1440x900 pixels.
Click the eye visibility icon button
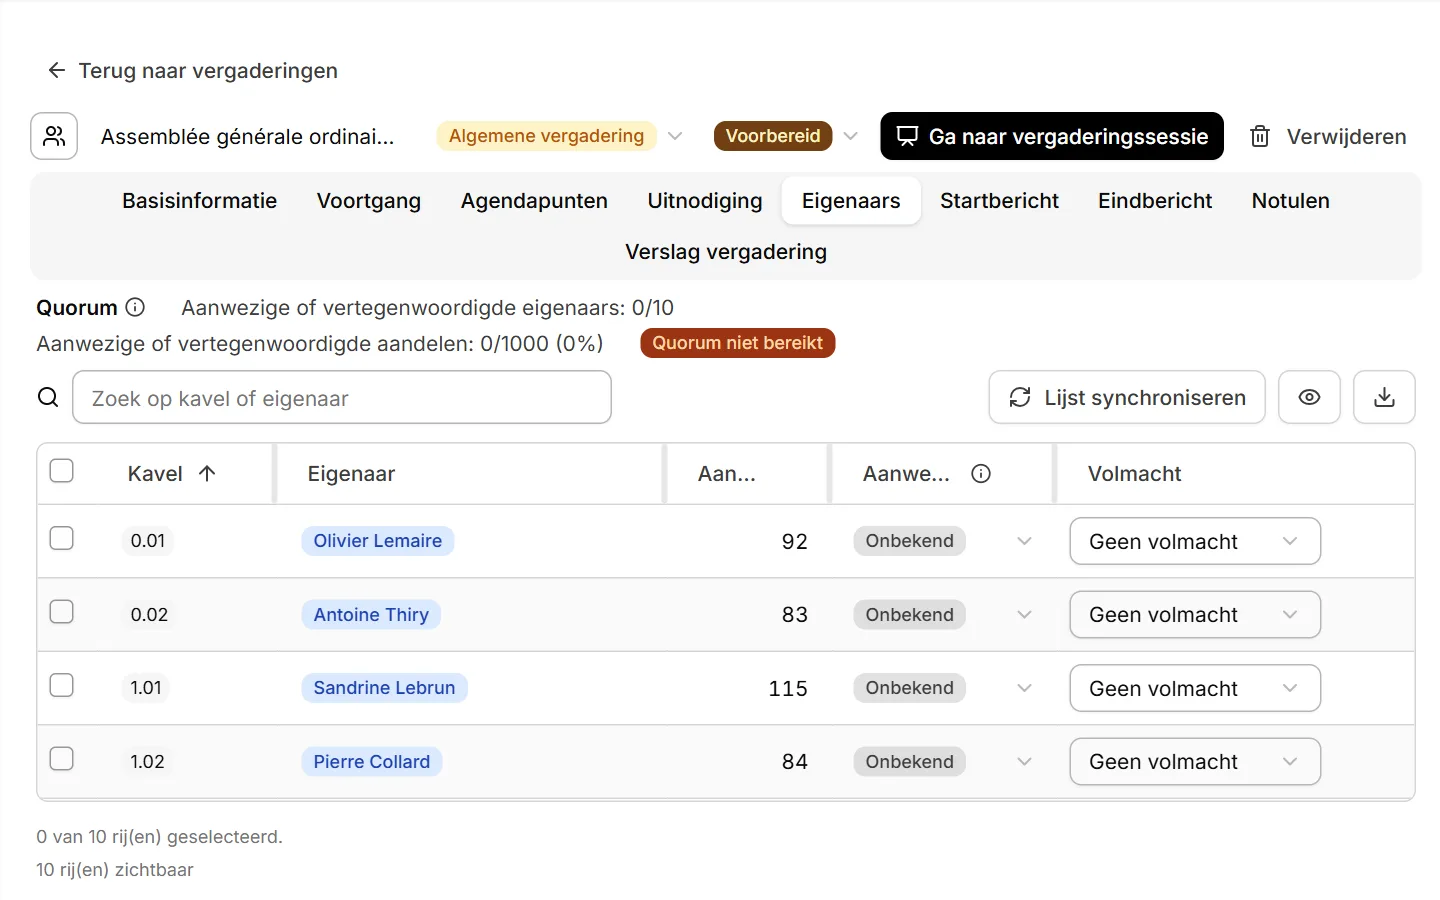click(x=1309, y=397)
